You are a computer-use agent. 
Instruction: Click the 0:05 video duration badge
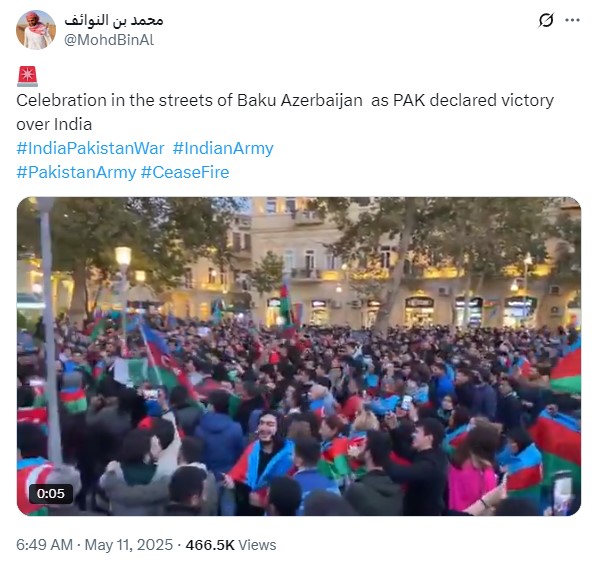51,493
